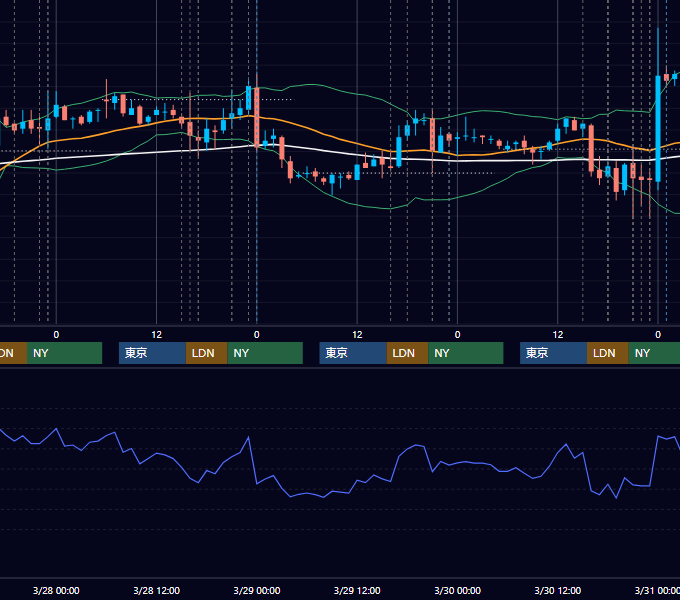Screen dimensions: 680x600
Task: Select the LDN session block for 3/28
Action: (206, 353)
